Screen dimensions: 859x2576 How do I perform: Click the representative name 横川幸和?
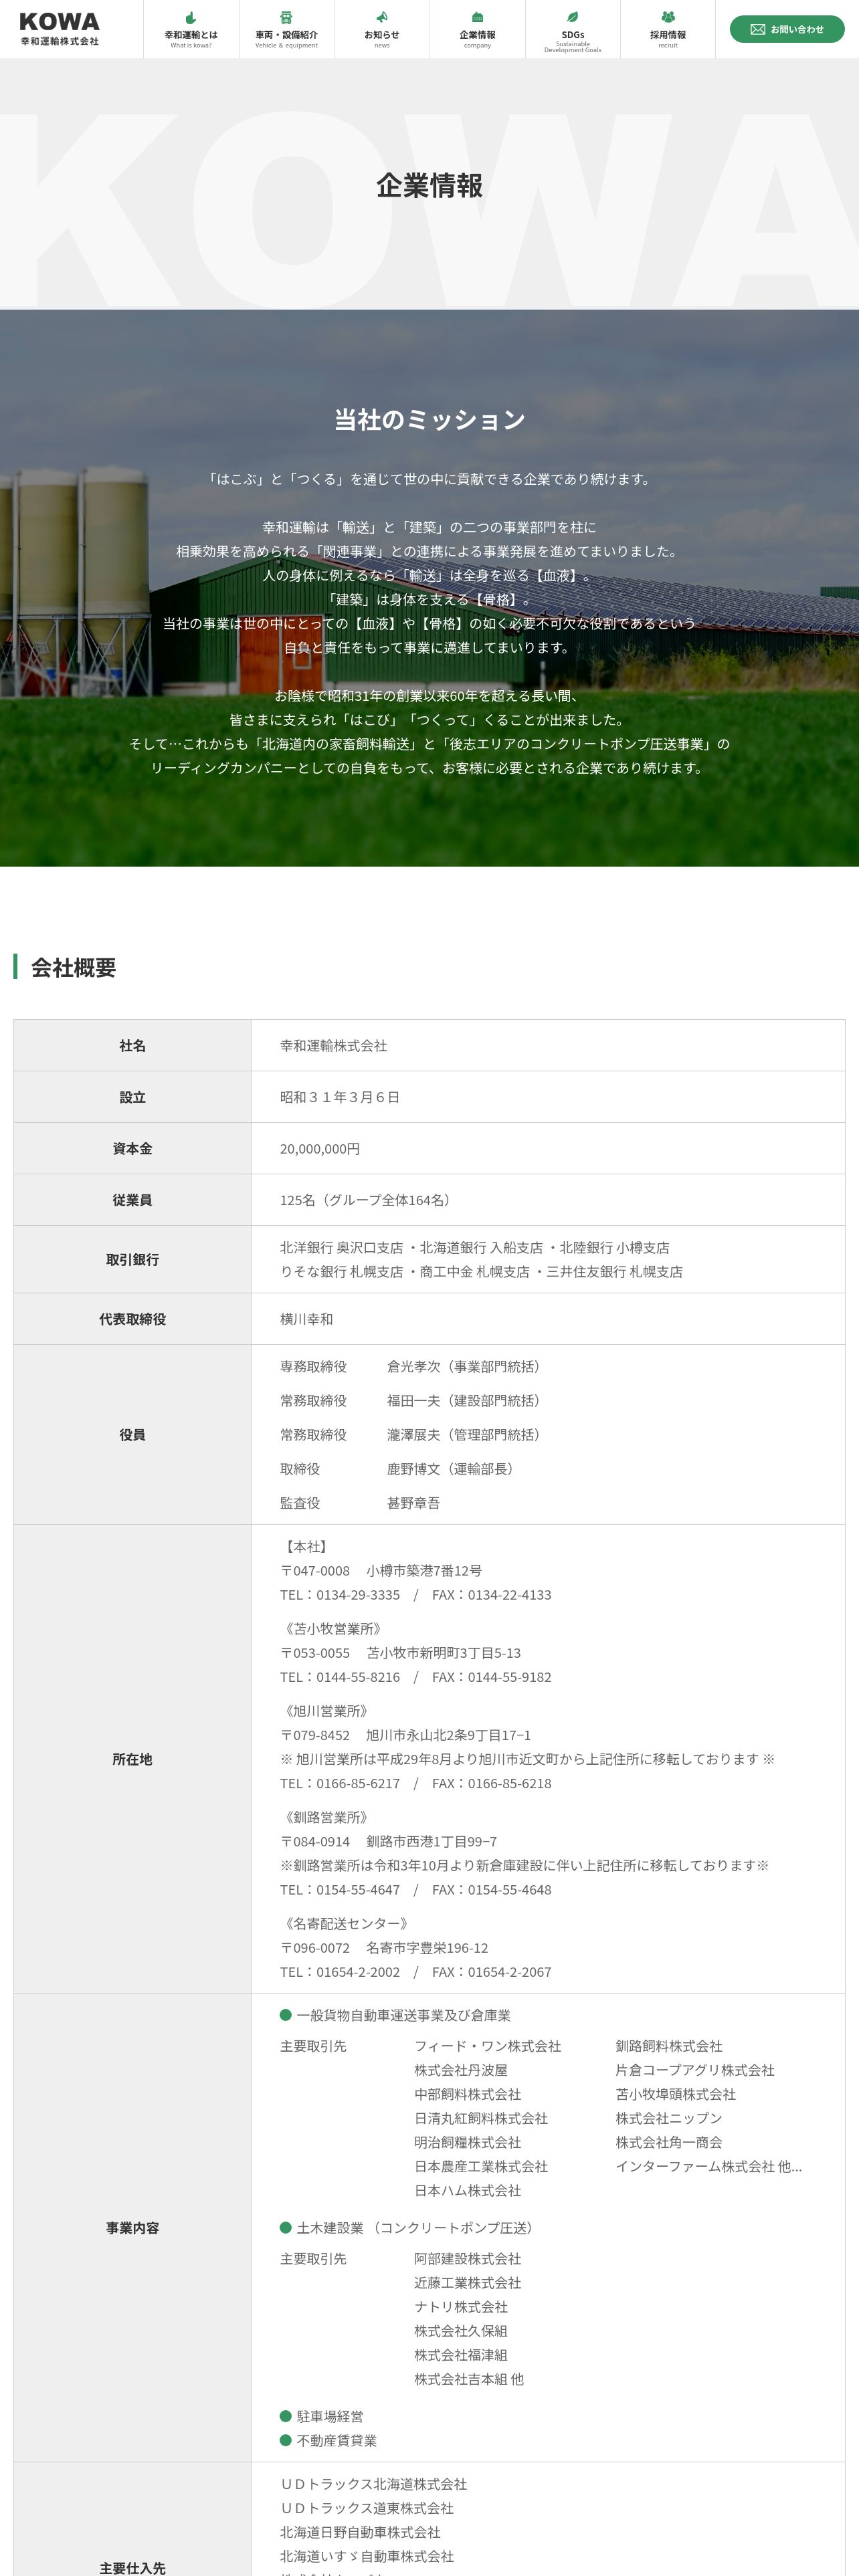306,1319
